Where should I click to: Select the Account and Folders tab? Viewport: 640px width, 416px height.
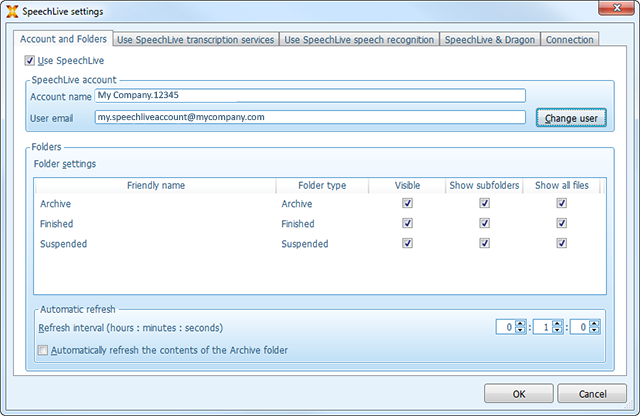point(63,39)
